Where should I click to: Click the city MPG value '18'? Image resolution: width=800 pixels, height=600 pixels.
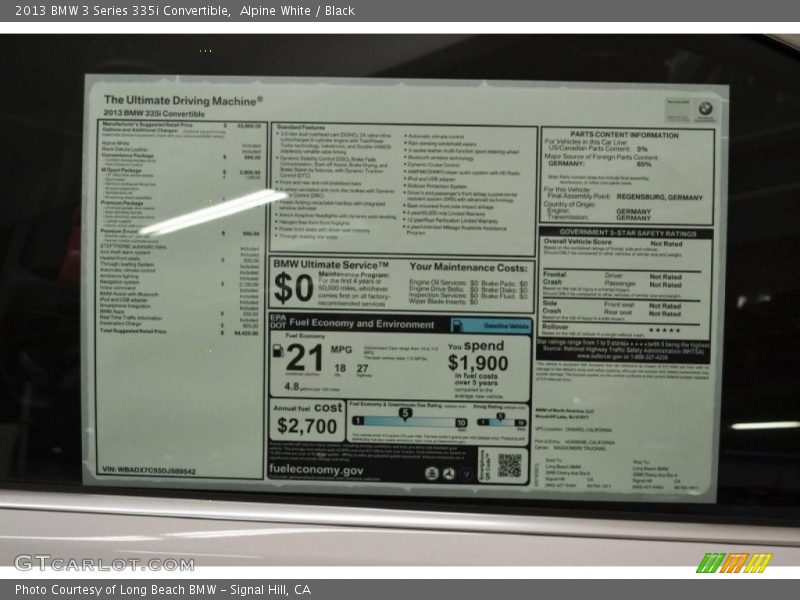340,368
